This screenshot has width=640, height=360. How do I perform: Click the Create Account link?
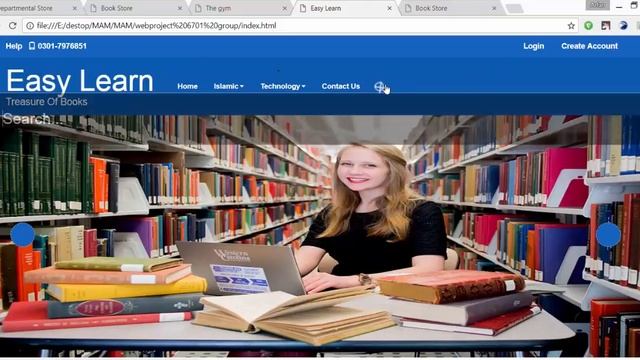click(x=589, y=46)
